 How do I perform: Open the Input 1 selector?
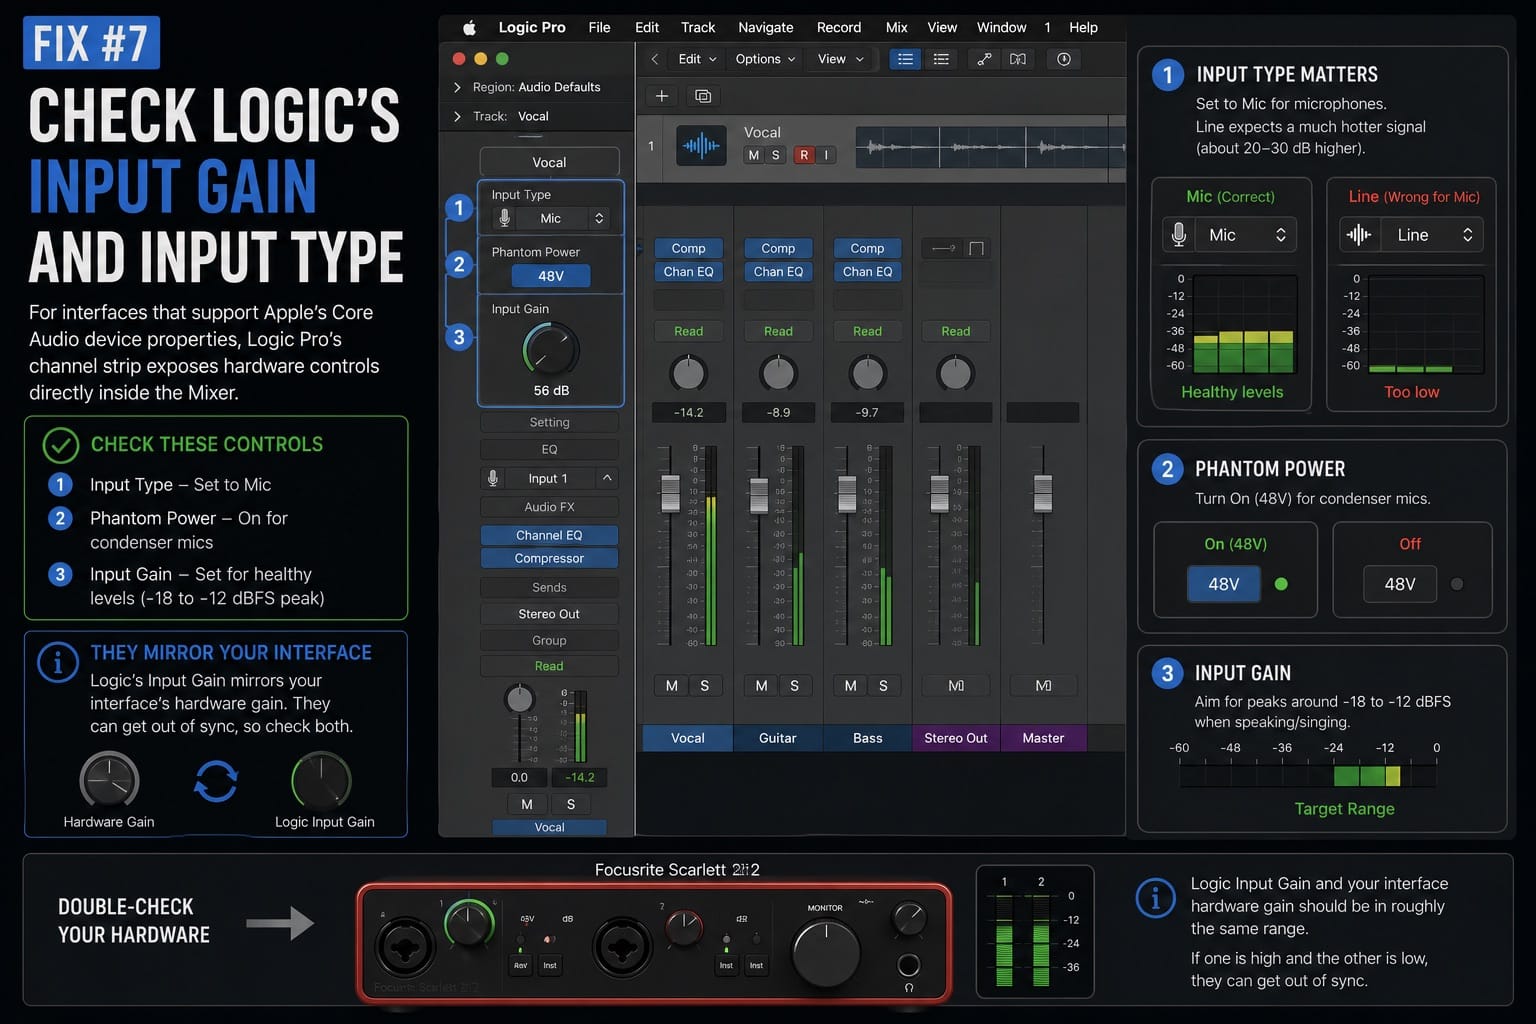point(548,478)
